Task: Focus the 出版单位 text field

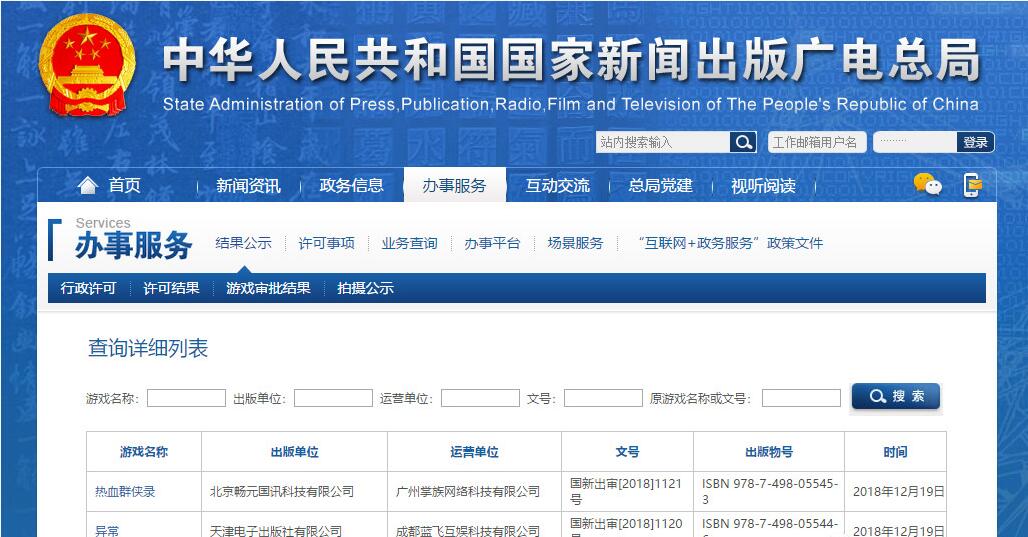Action: [333, 398]
